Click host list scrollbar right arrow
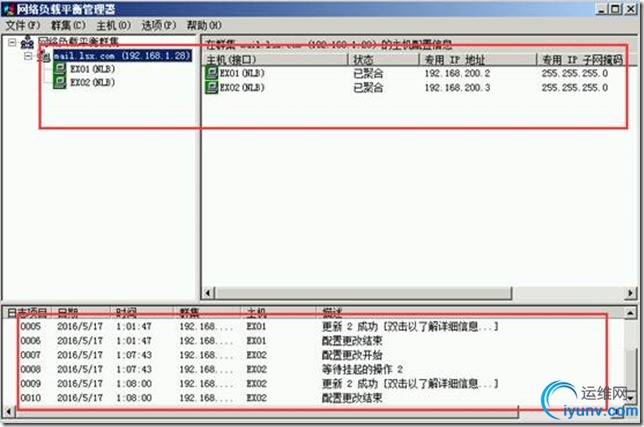 point(631,293)
